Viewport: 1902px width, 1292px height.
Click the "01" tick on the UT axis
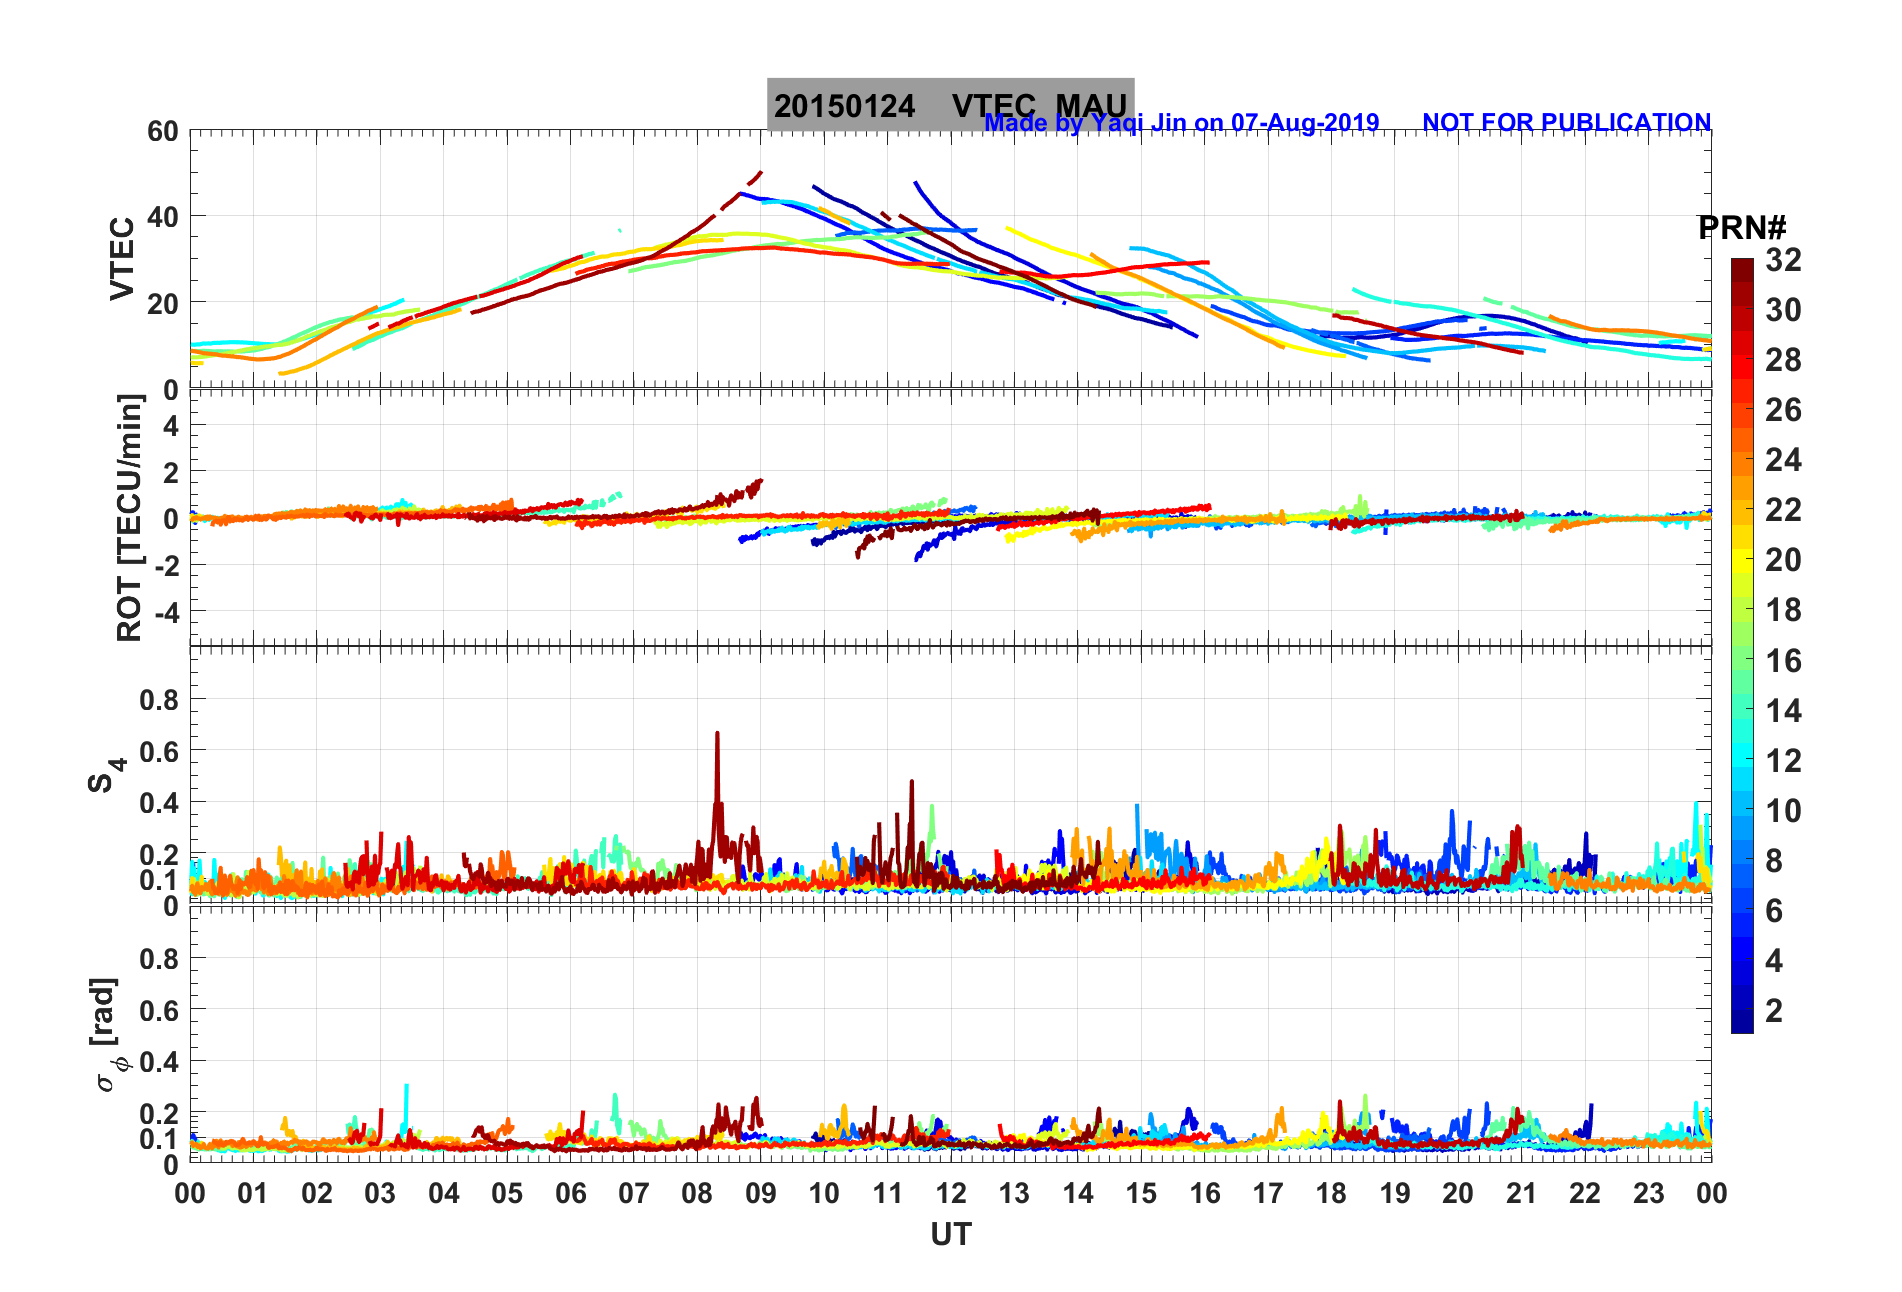253,1193
